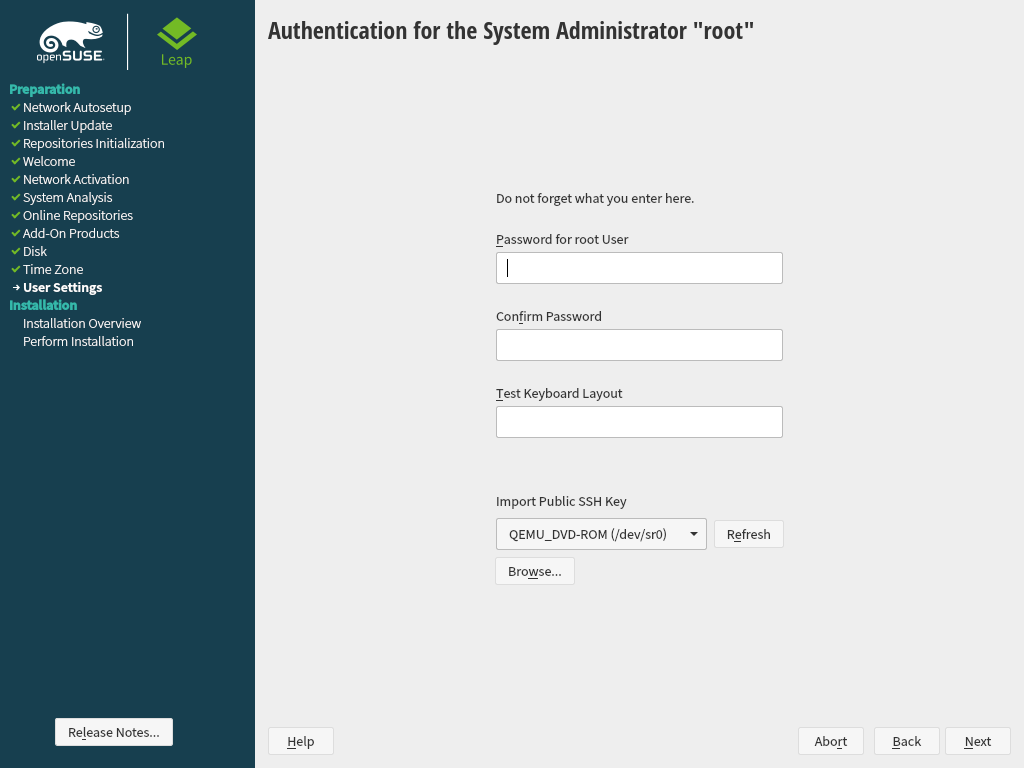Click Installation Overview in the sidebar
Screen dimensions: 1024x768
pyautogui.click(x=82, y=323)
